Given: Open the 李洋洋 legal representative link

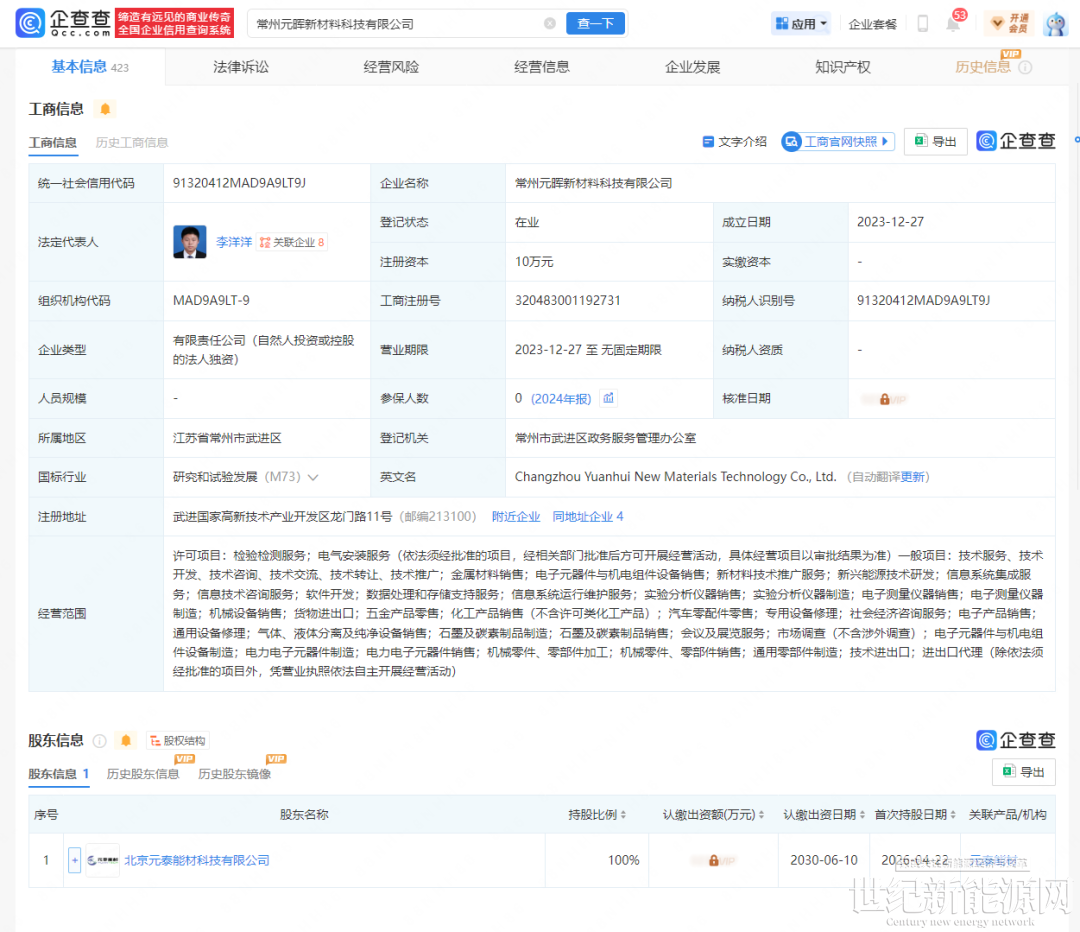Looking at the screenshot, I should (233, 242).
